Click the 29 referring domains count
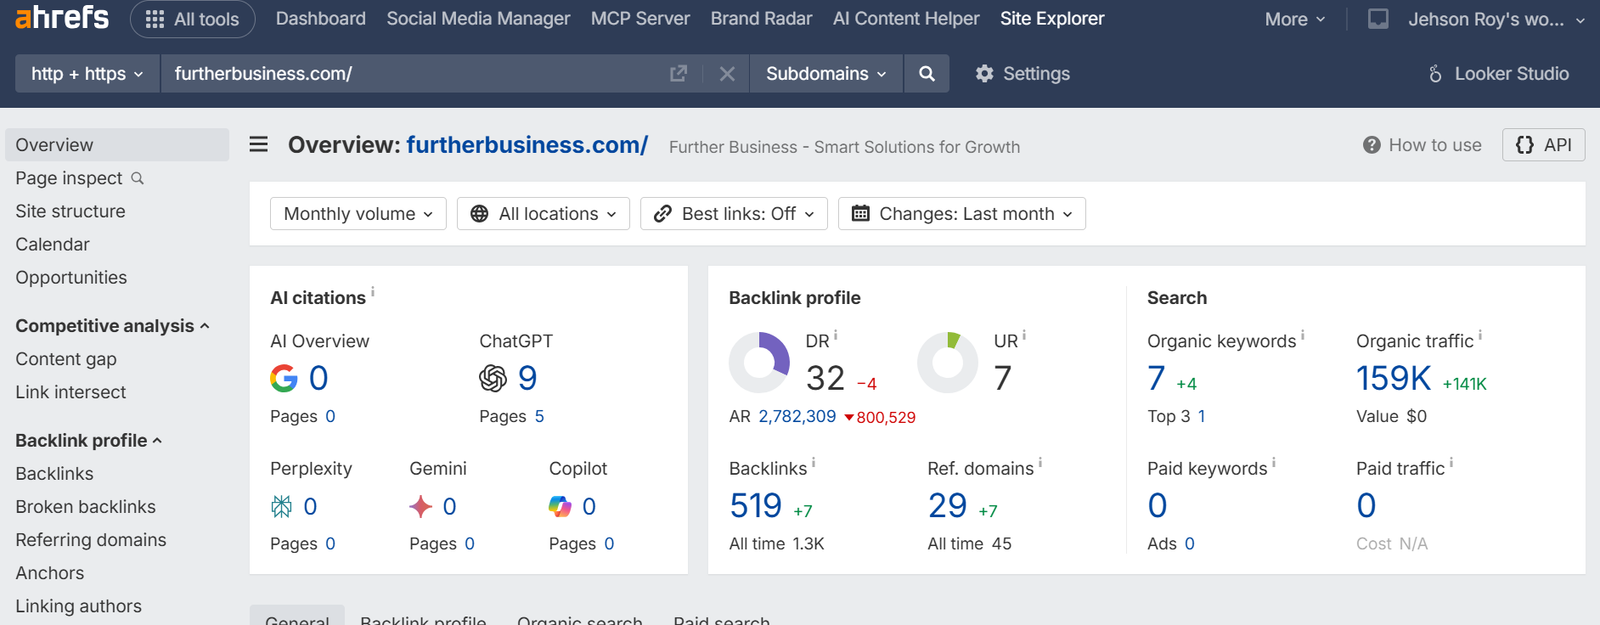The height and width of the screenshot is (625, 1600). pyautogui.click(x=947, y=506)
